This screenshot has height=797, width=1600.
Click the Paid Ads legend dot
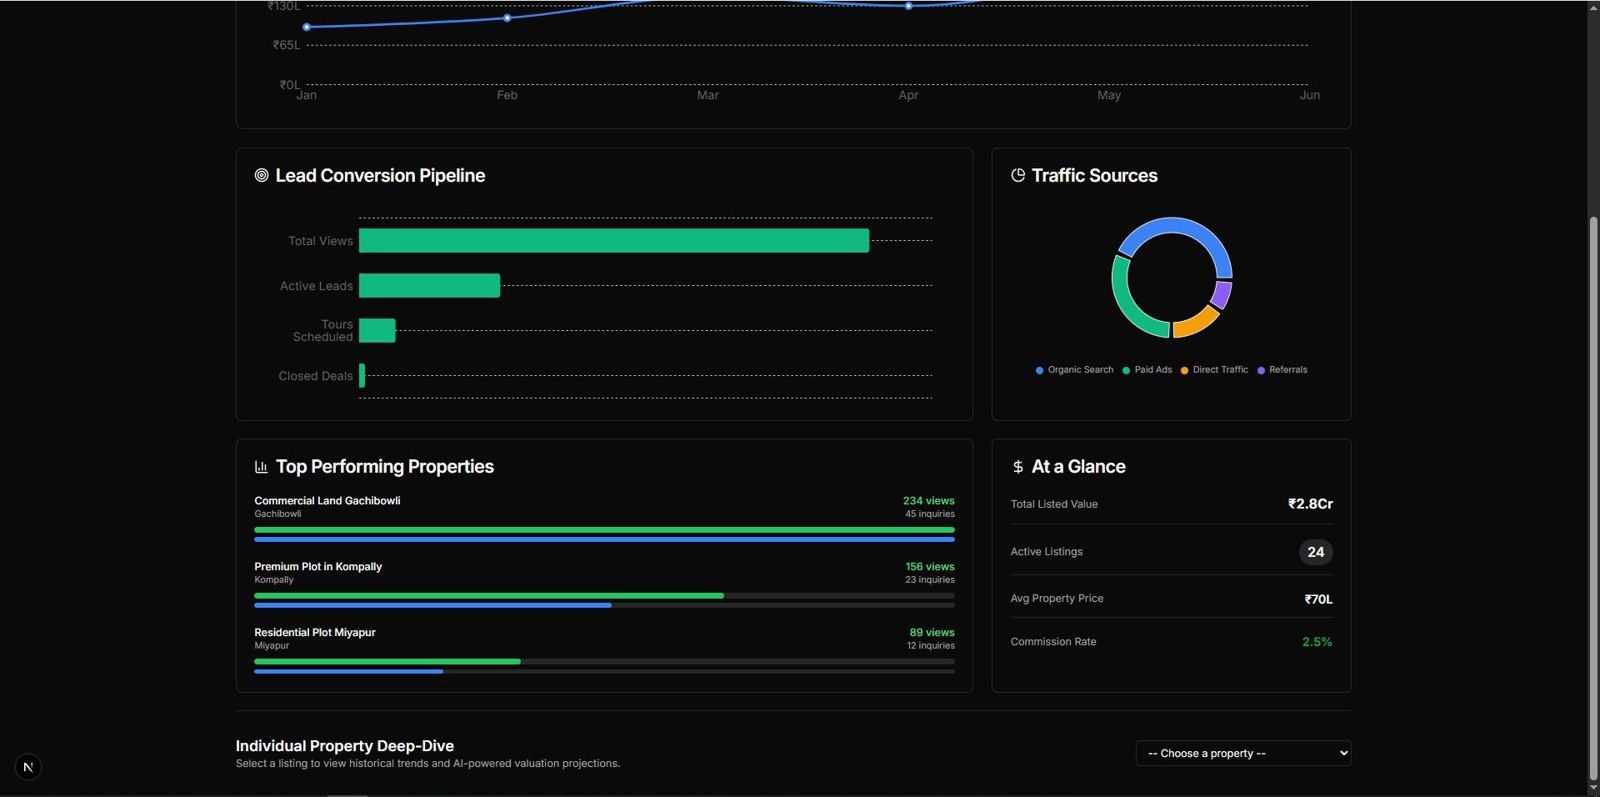1126,370
